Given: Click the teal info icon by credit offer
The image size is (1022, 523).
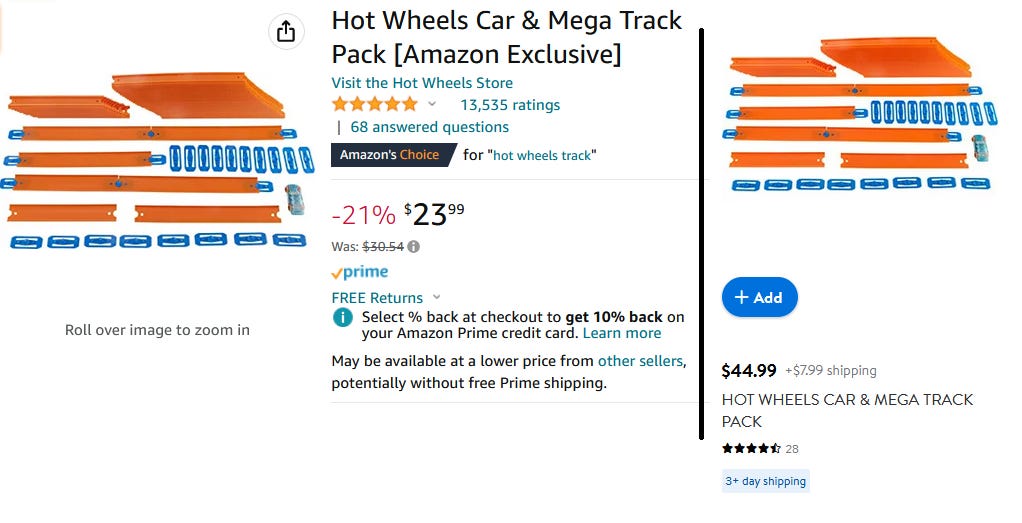Looking at the screenshot, I should pos(342,317).
